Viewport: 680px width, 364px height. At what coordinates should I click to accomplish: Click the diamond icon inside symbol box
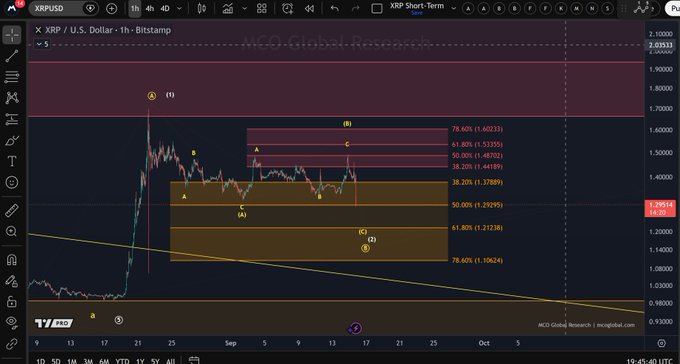point(90,8)
